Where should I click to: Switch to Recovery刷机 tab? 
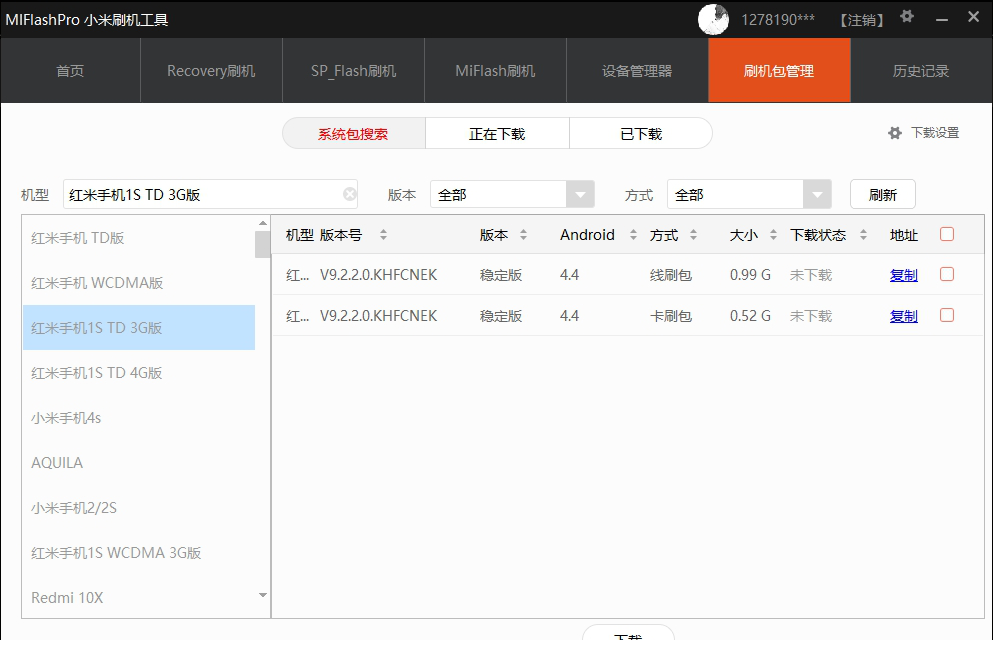coord(211,70)
